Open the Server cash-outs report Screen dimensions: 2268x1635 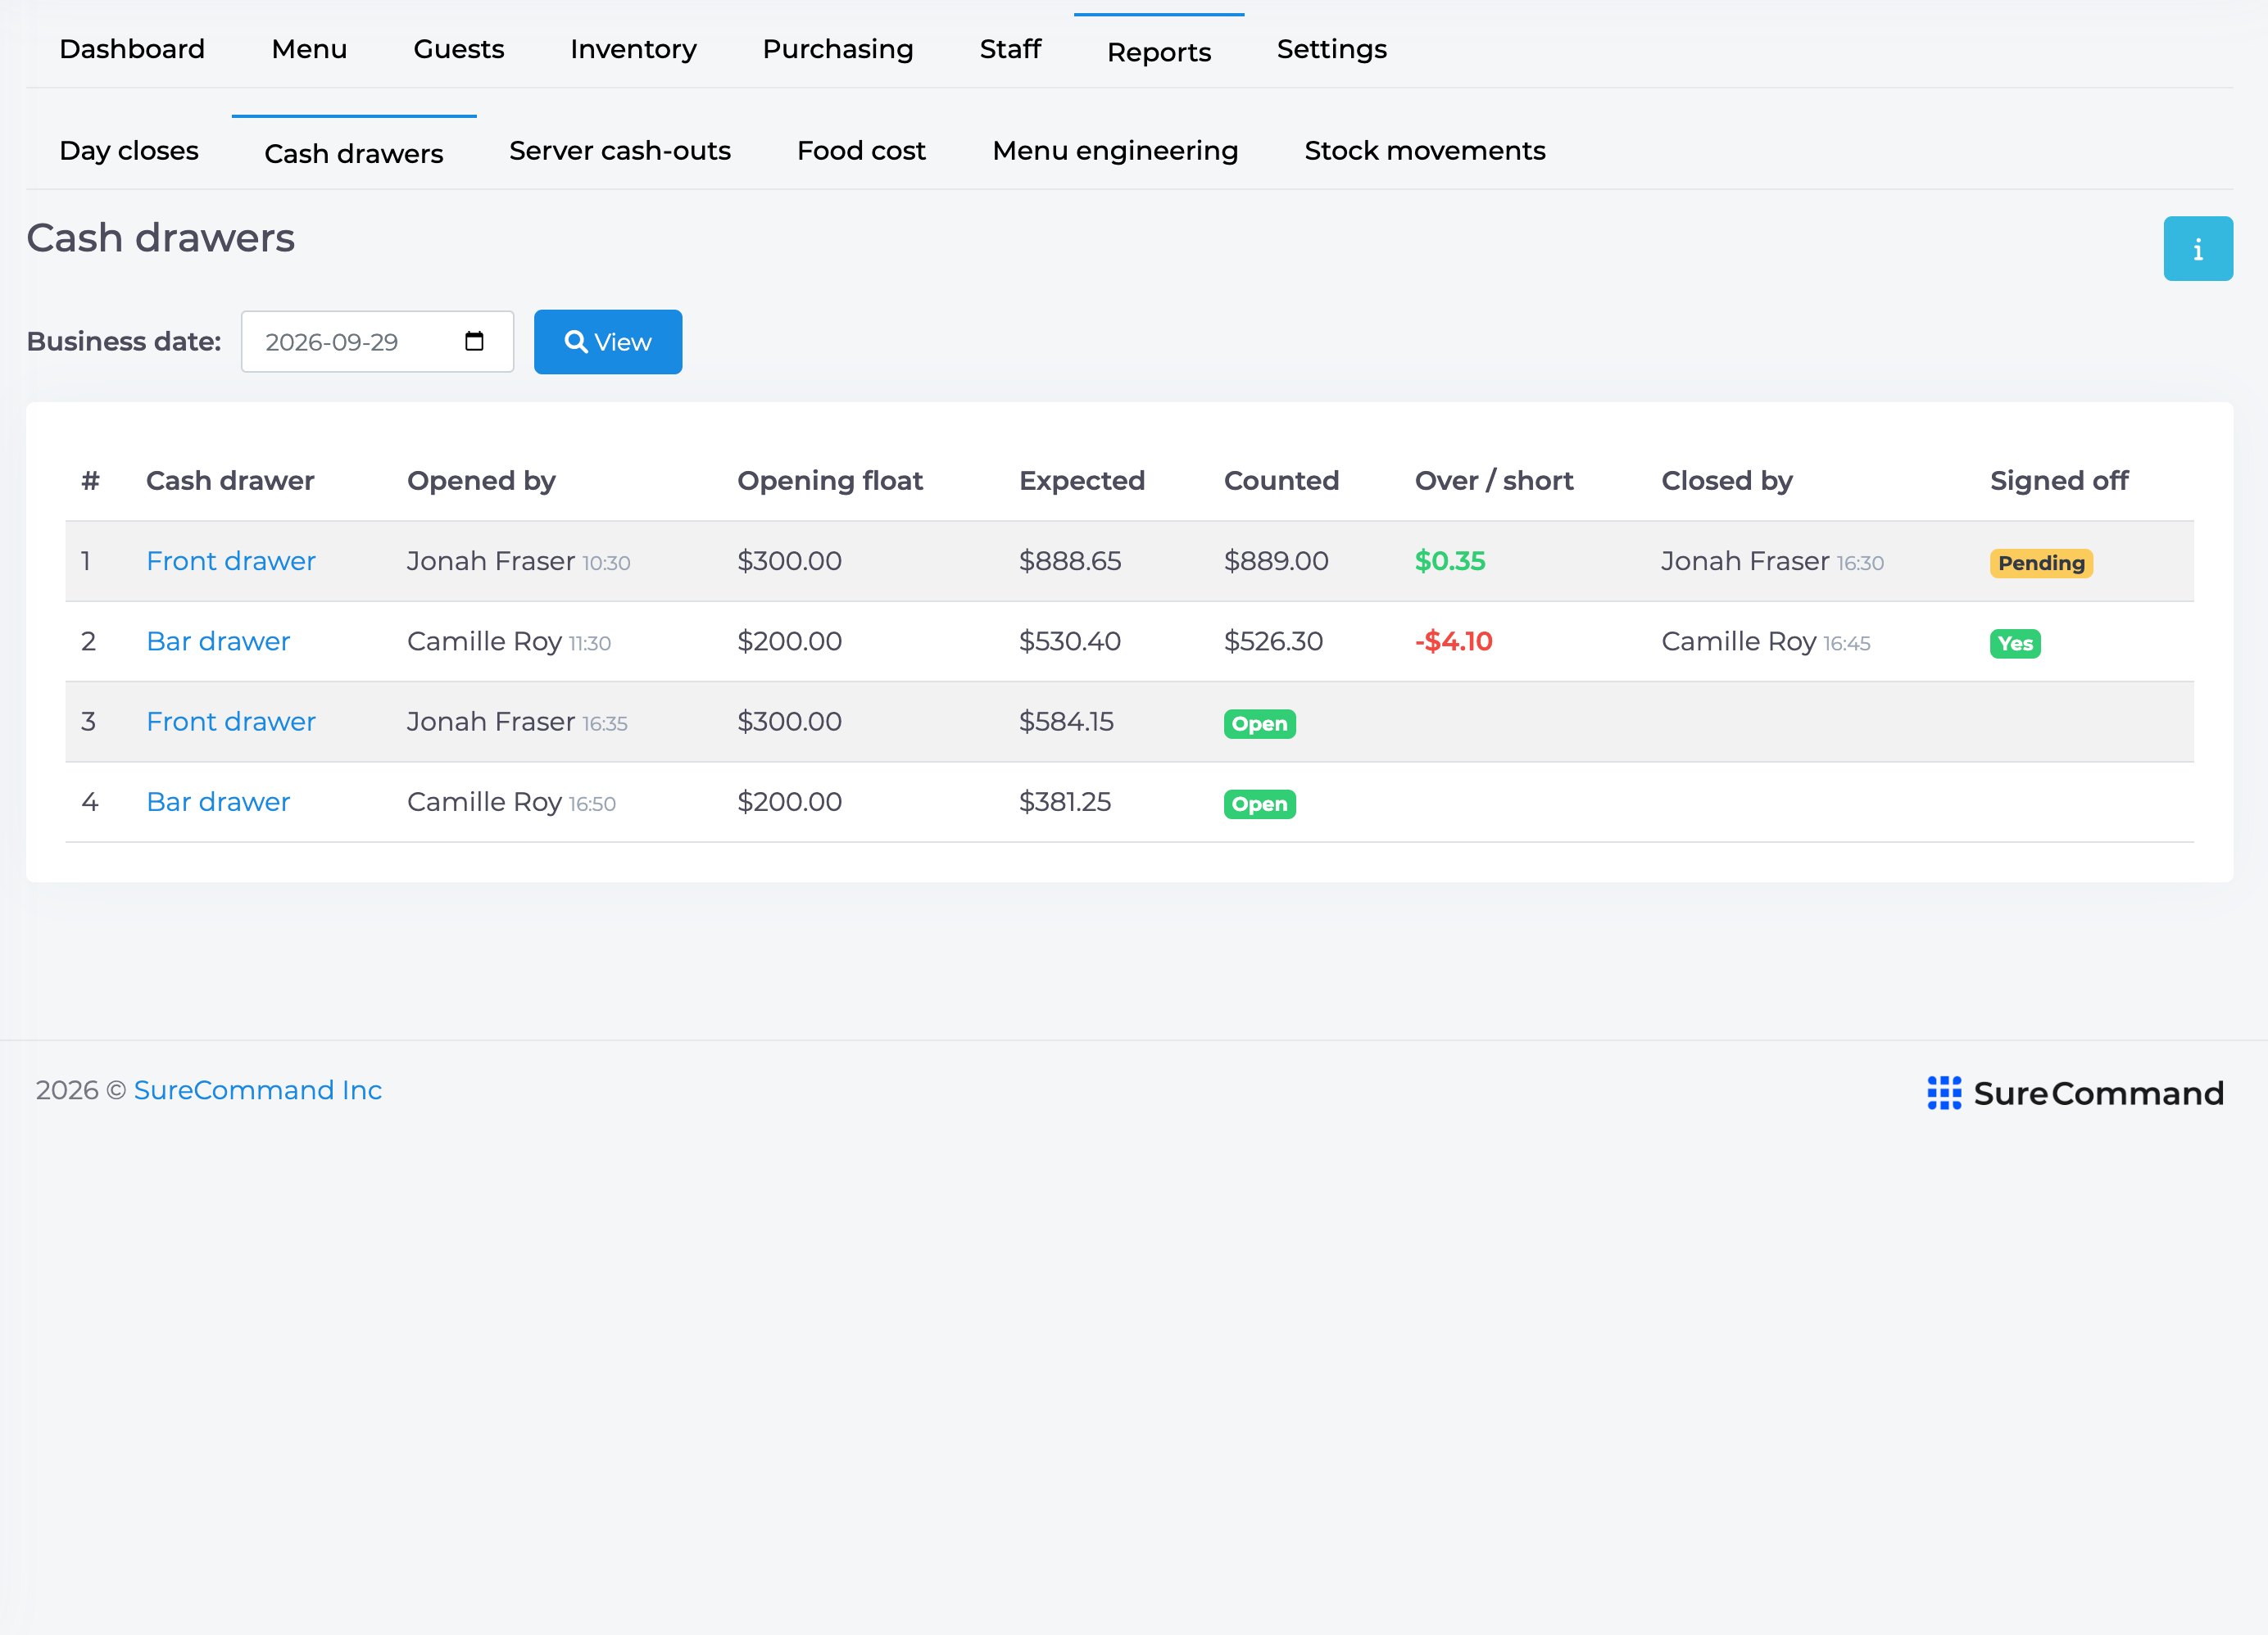(620, 150)
